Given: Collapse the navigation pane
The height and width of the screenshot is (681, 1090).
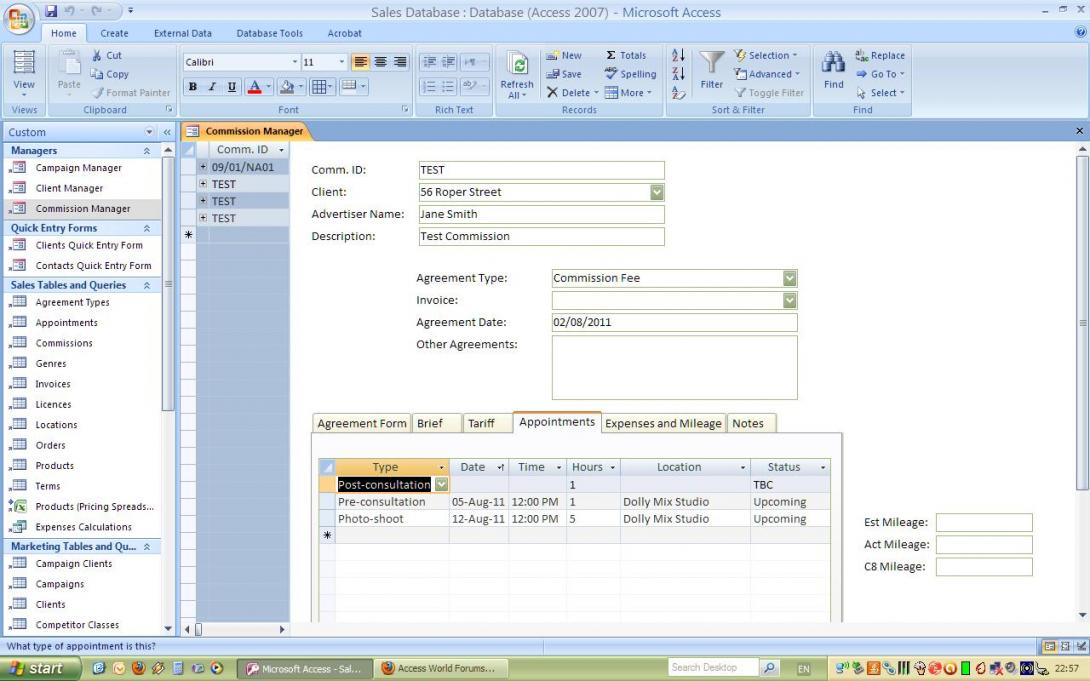Looking at the screenshot, I should [x=167, y=132].
